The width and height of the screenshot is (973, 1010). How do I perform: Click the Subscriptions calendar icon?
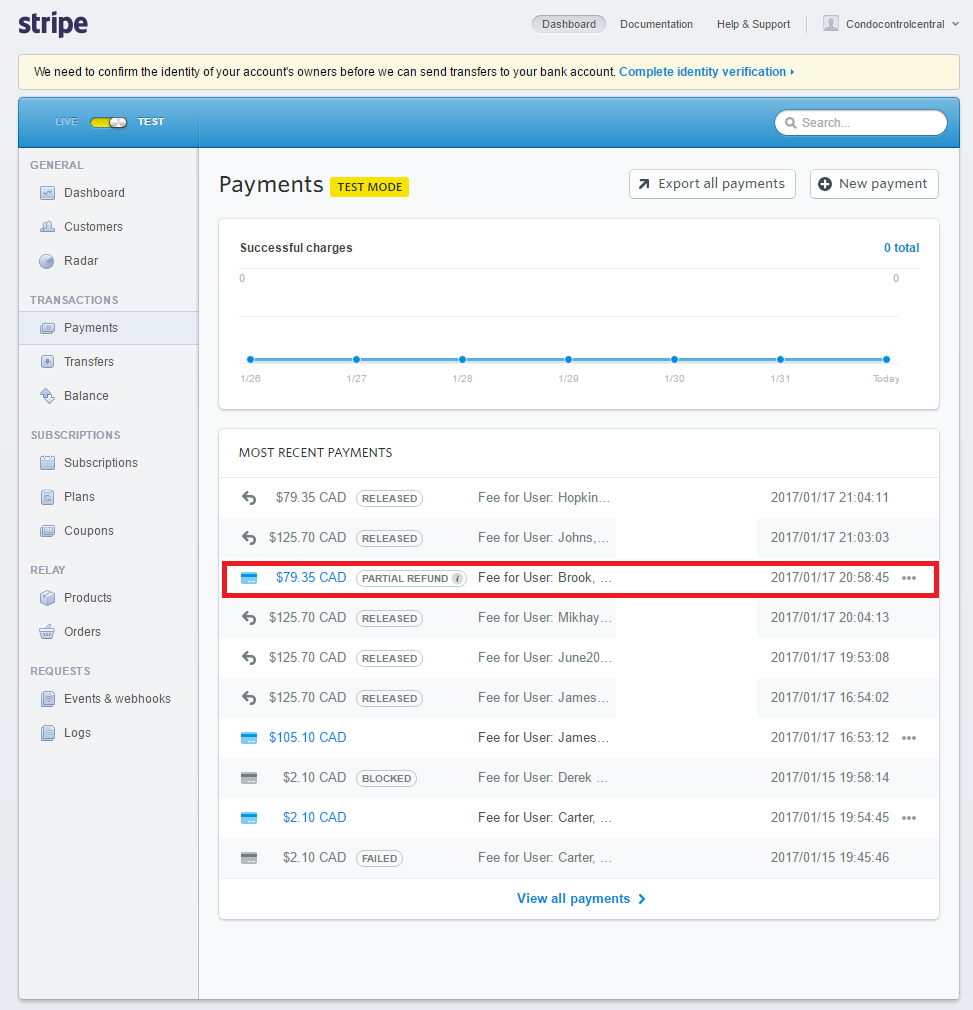(47, 463)
